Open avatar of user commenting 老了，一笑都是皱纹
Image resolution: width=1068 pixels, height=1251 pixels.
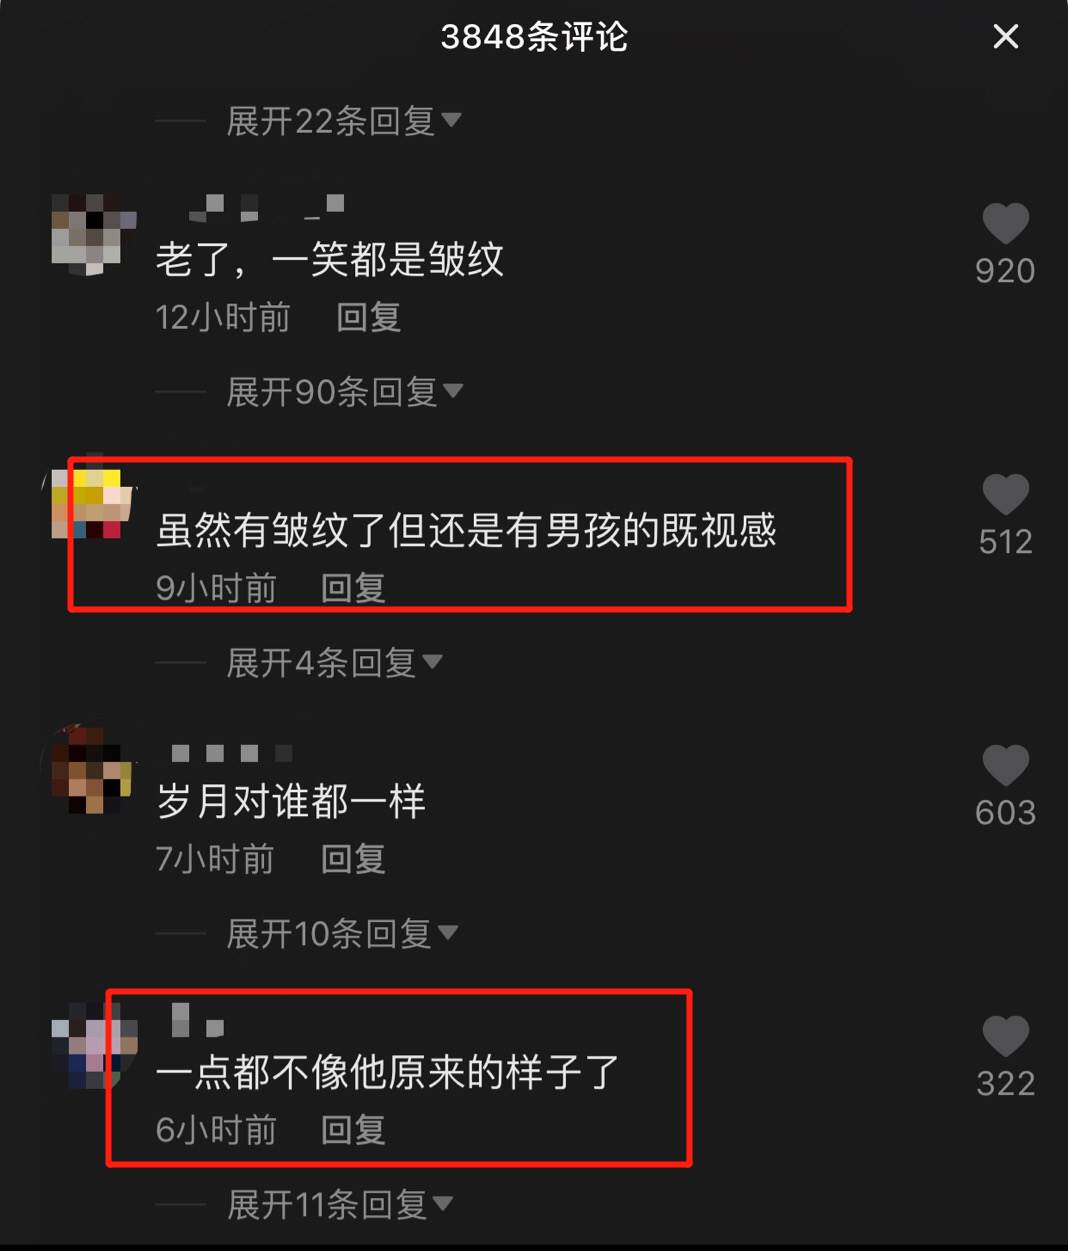pos(93,234)
